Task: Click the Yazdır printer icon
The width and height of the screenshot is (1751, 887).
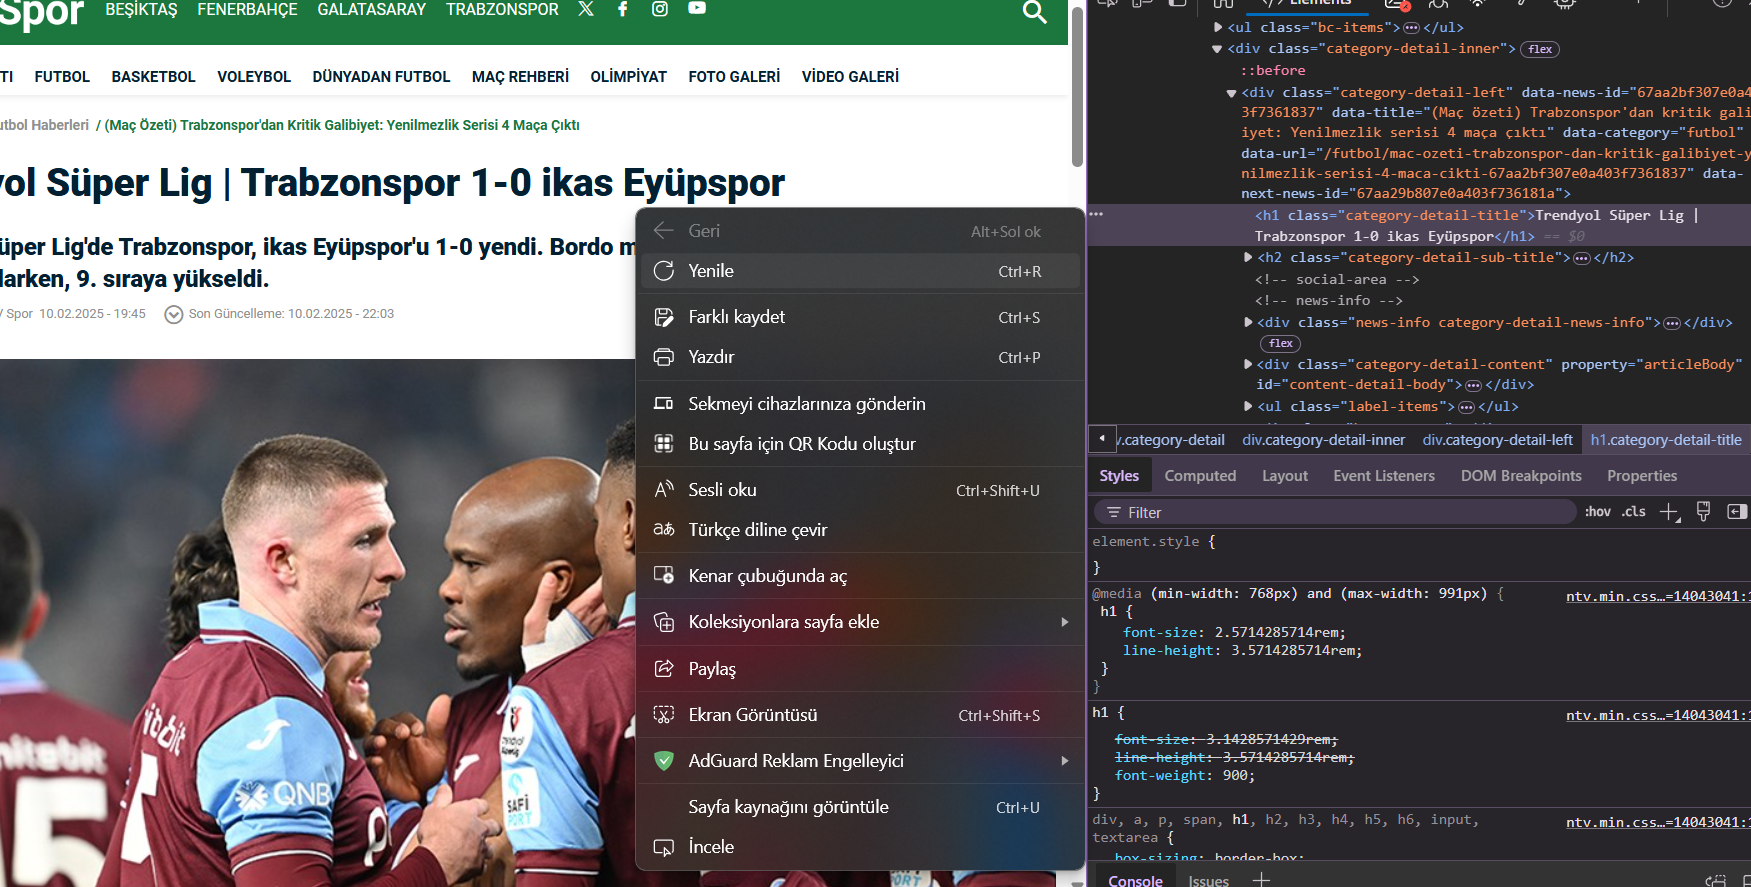Action: (x=664, y=357)
